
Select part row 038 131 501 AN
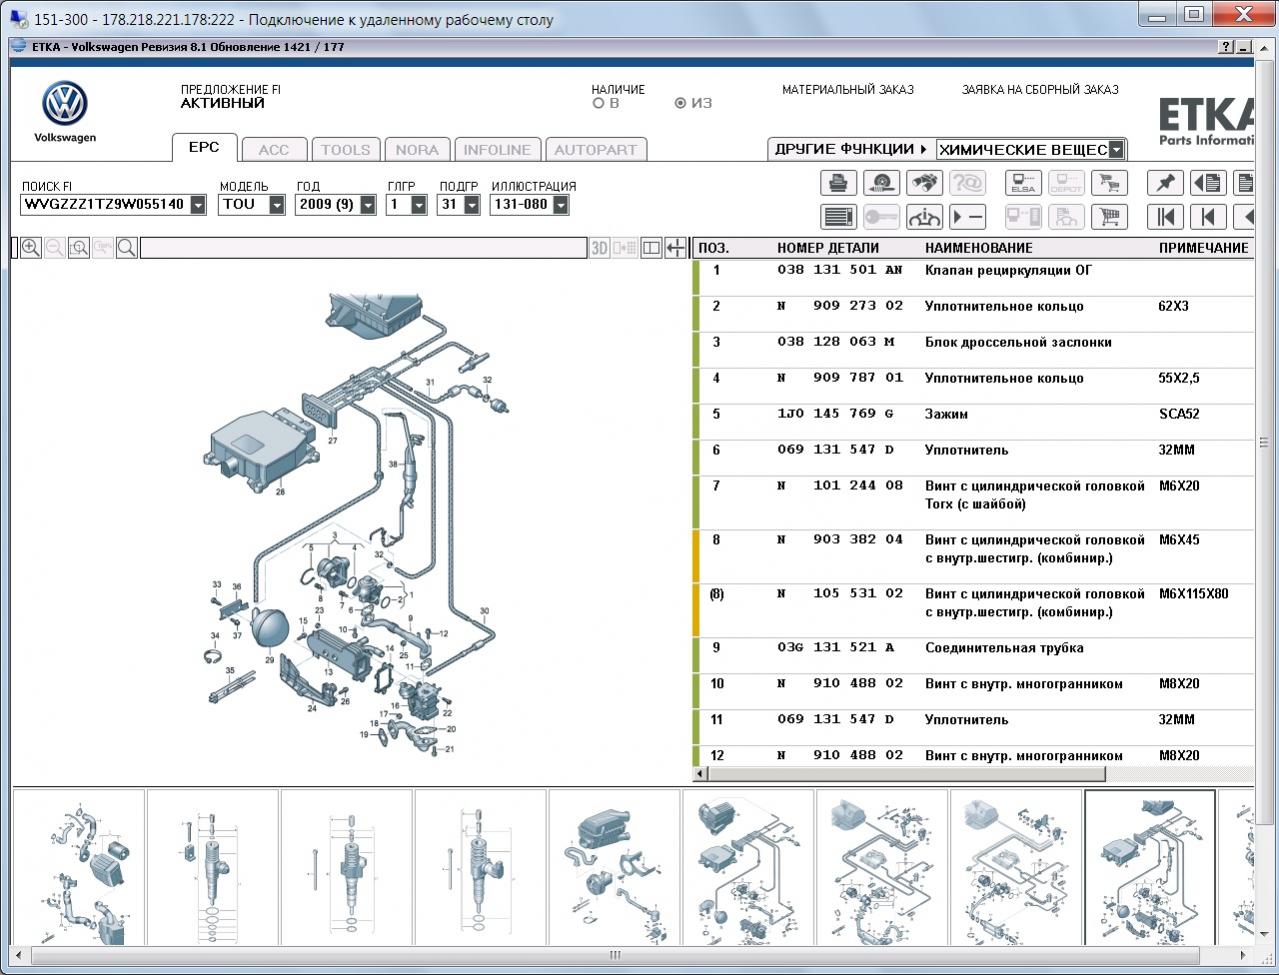pyautogui.click(x=973, y=278)
